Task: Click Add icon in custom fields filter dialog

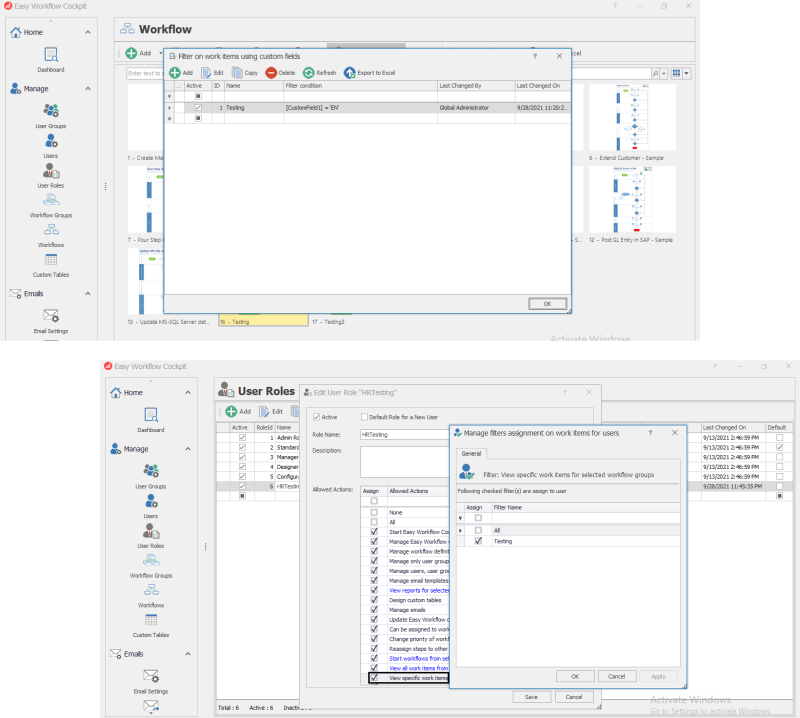Action: click(175, 73)
